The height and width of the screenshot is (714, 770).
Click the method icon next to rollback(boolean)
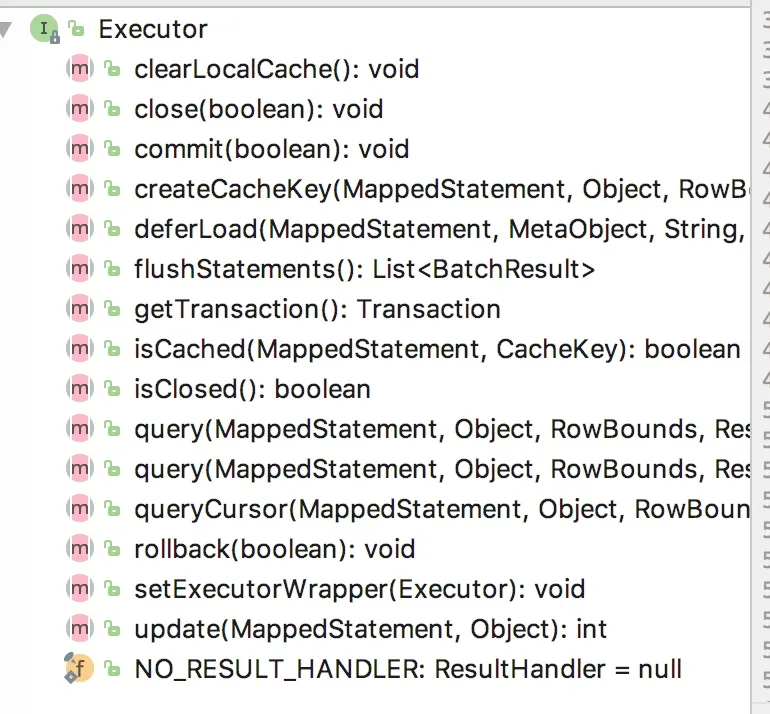[x=79, y=549]
